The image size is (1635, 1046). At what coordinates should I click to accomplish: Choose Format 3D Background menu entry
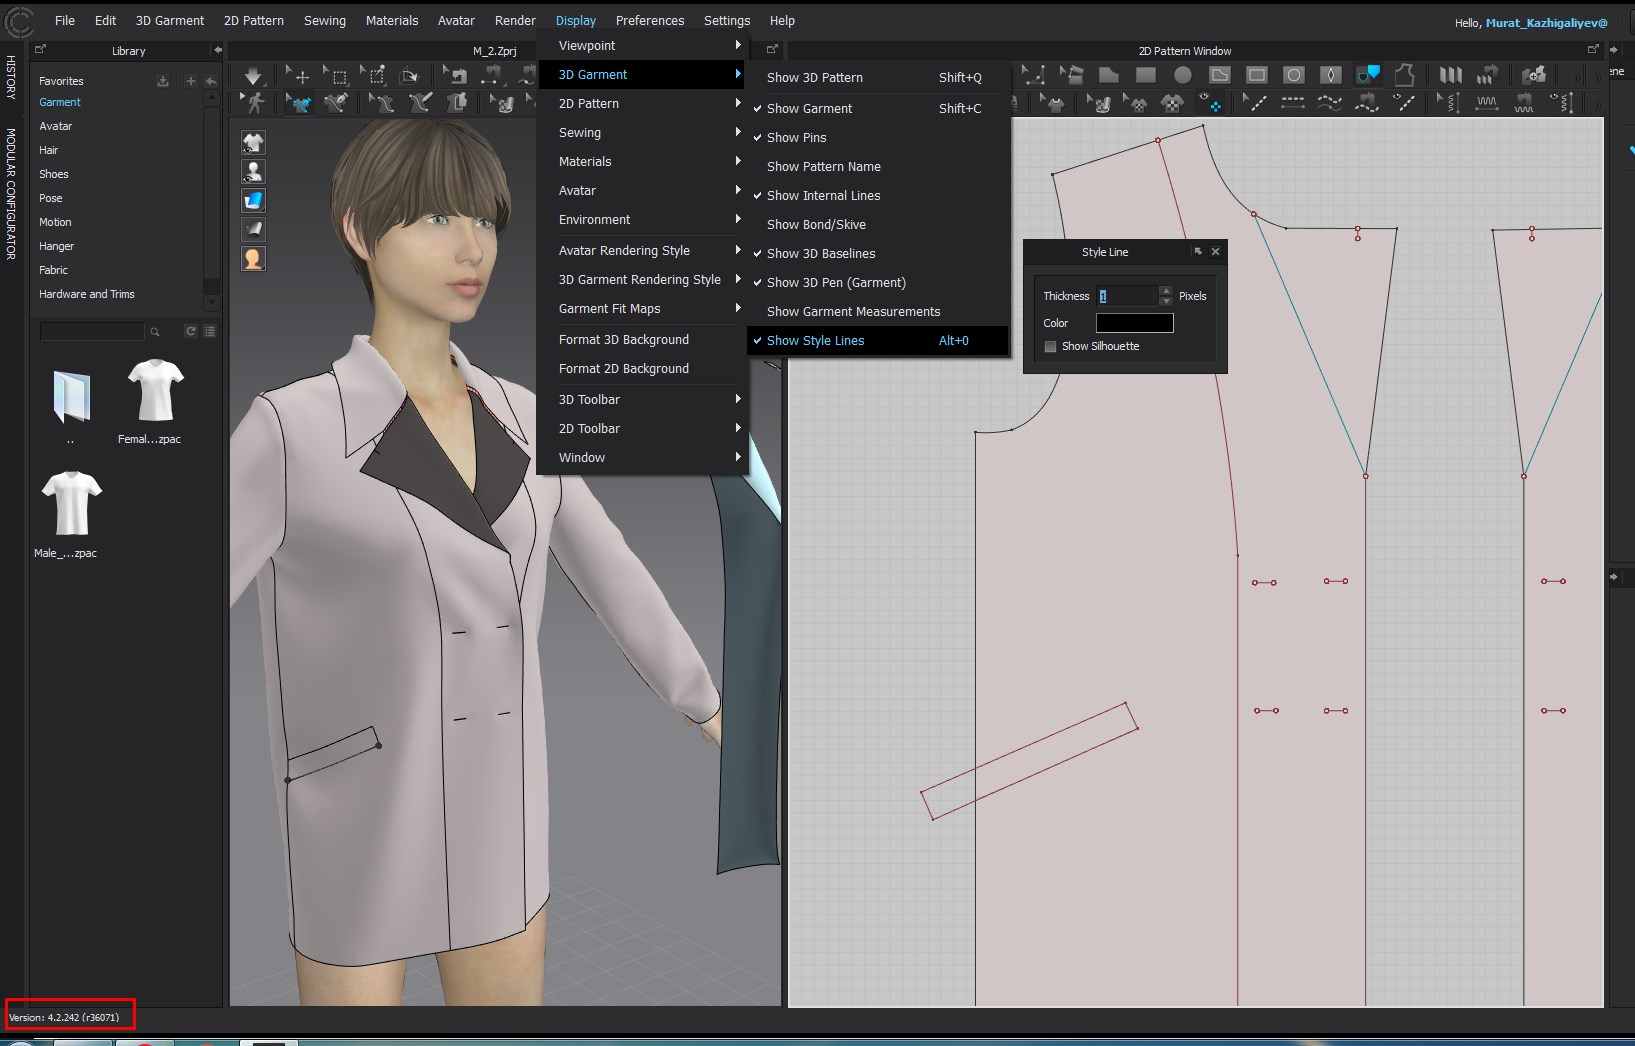(x=623, y=340)
